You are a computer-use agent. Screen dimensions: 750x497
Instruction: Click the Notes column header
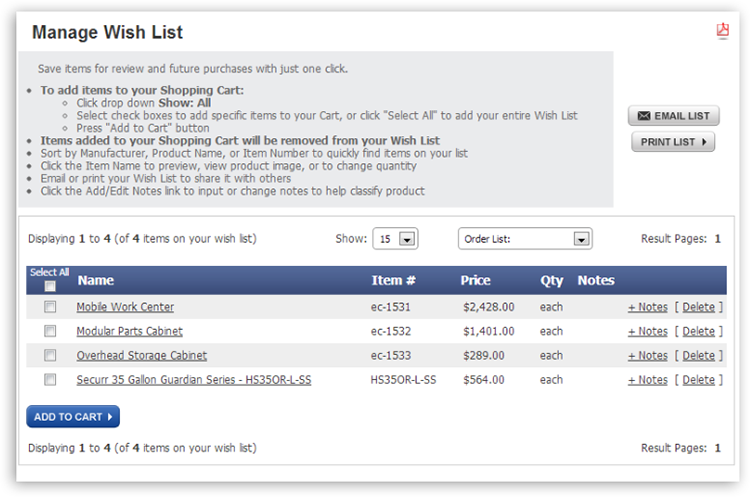pyautogui.click(x=596, y=280)
